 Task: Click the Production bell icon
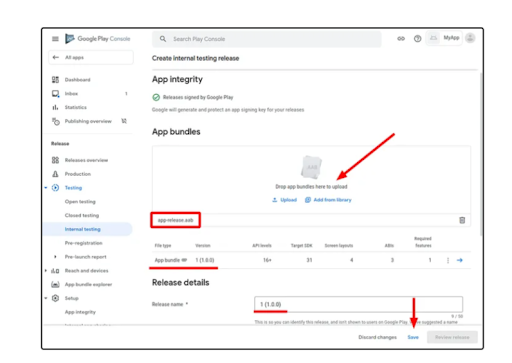[x=55, y=174]
